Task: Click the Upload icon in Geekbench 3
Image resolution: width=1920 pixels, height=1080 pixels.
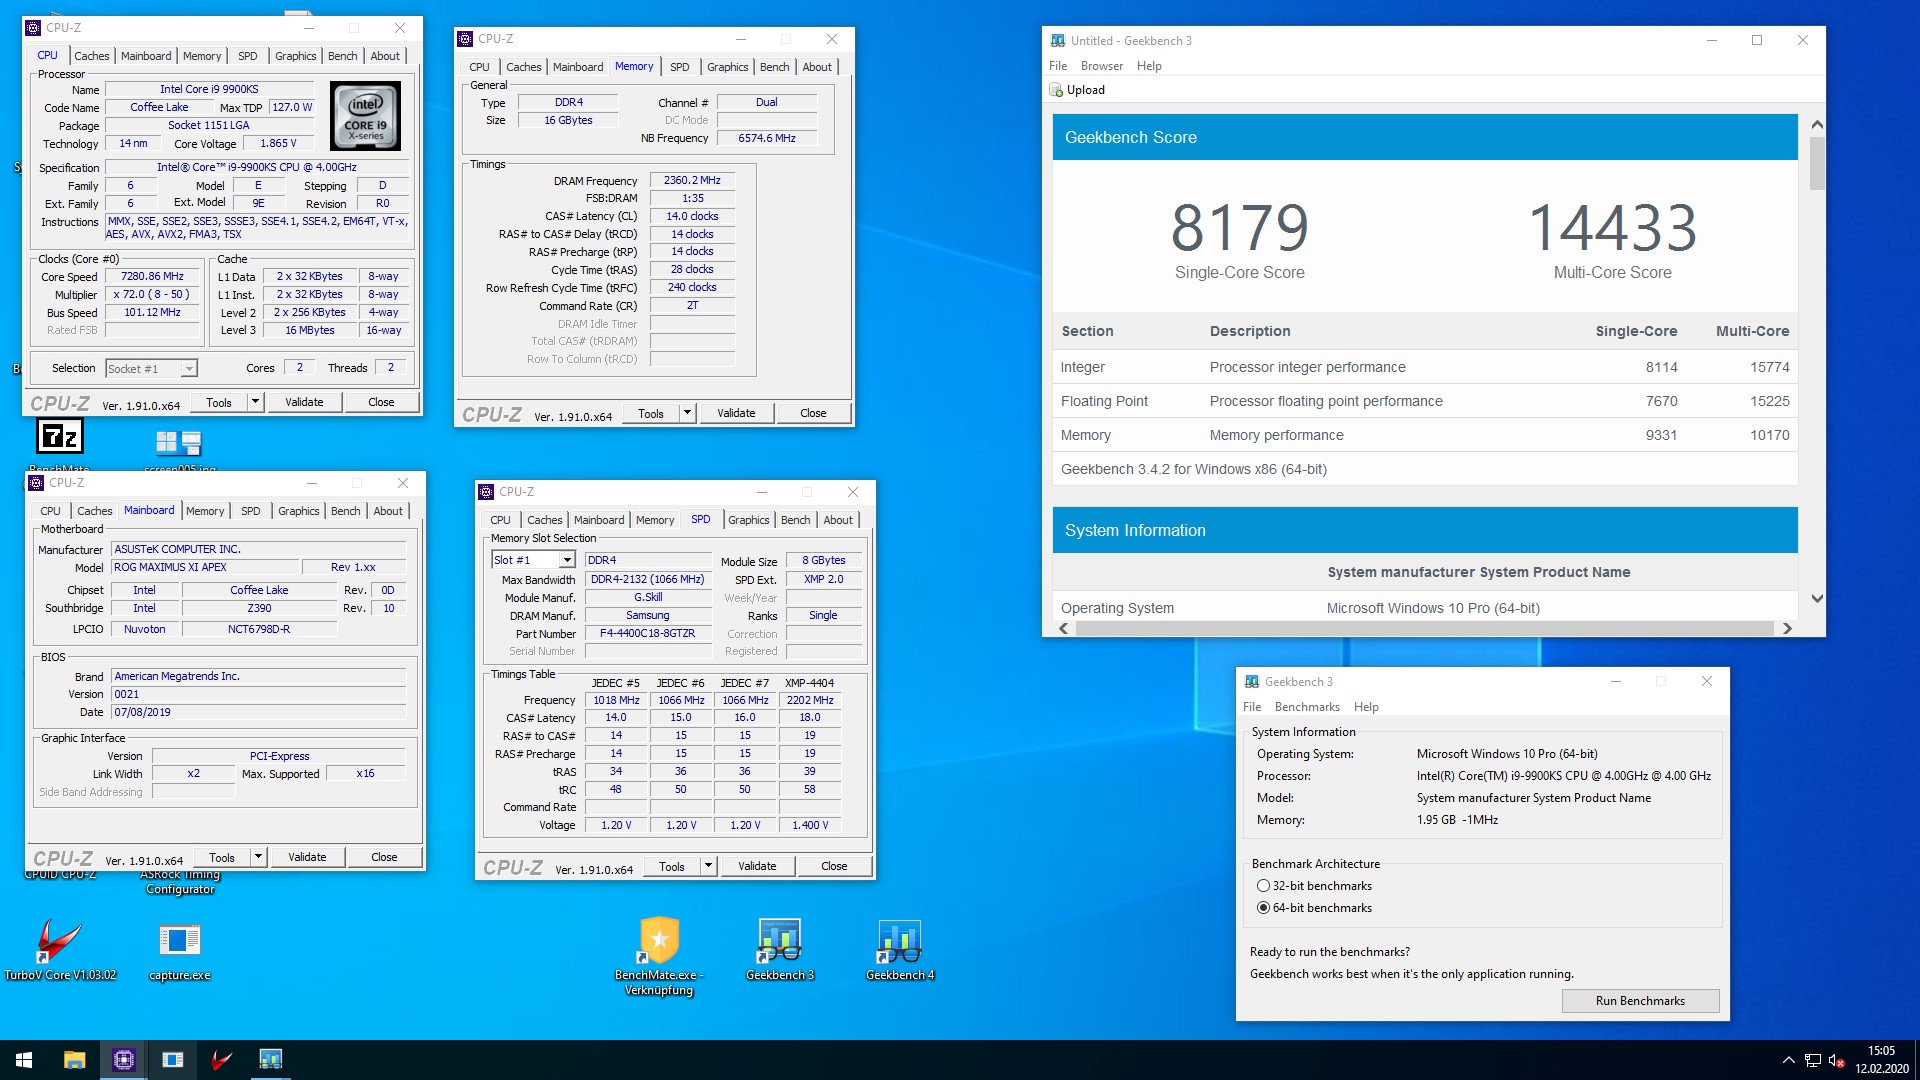Action: (1056, 90)
